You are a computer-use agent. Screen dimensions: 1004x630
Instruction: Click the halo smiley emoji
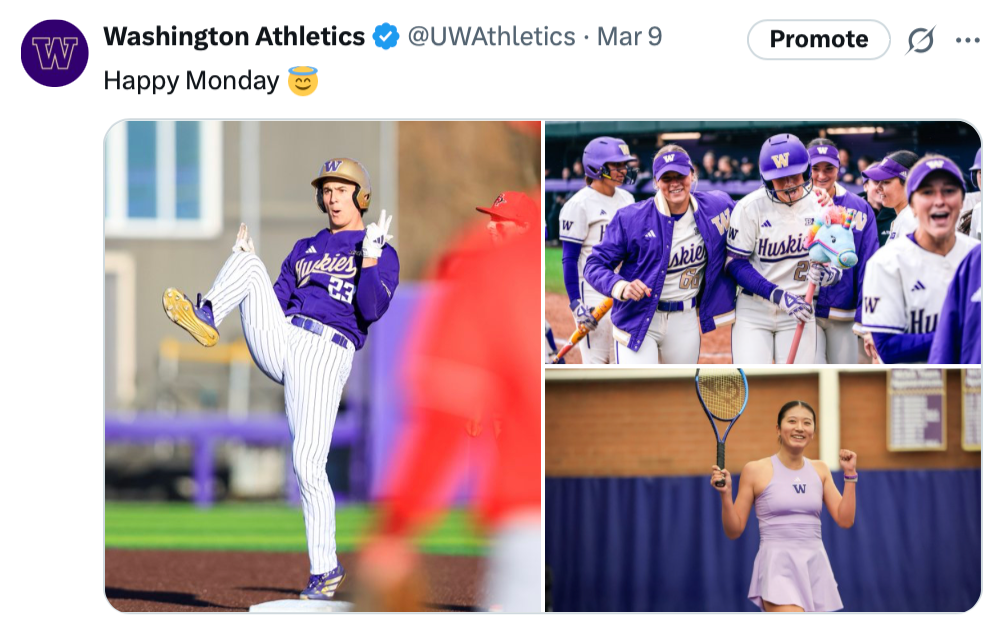(x=303, y=80)
